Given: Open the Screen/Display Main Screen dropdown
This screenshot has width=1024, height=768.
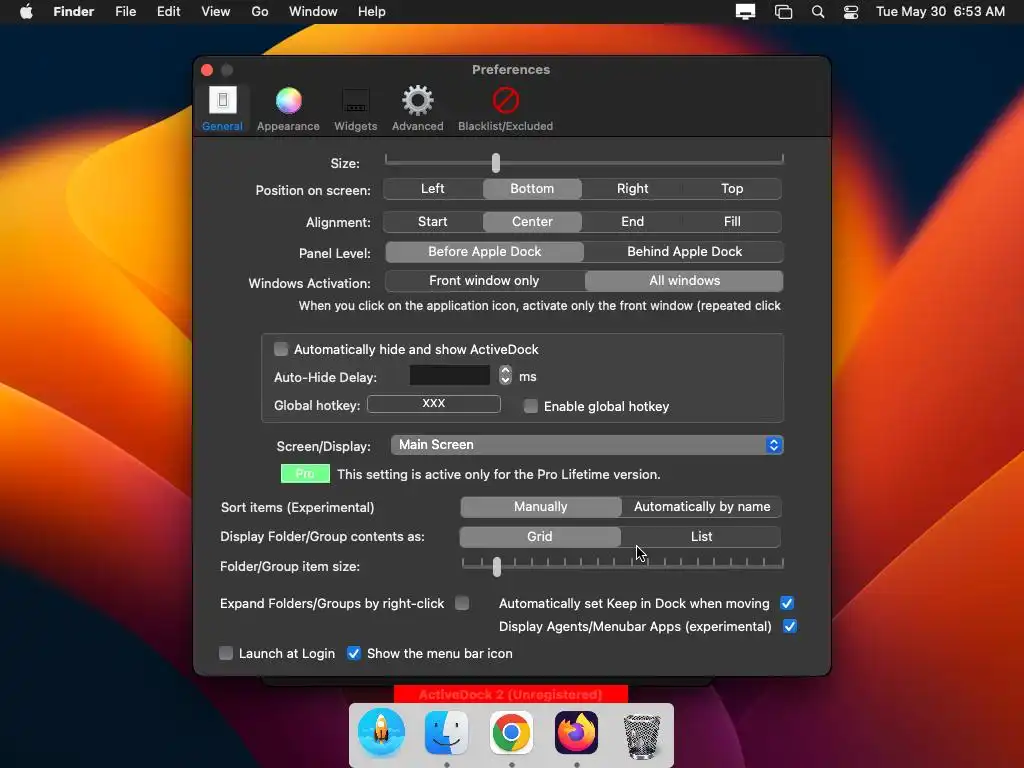Looking at the screenshot, I should click(x=586, y=445).
